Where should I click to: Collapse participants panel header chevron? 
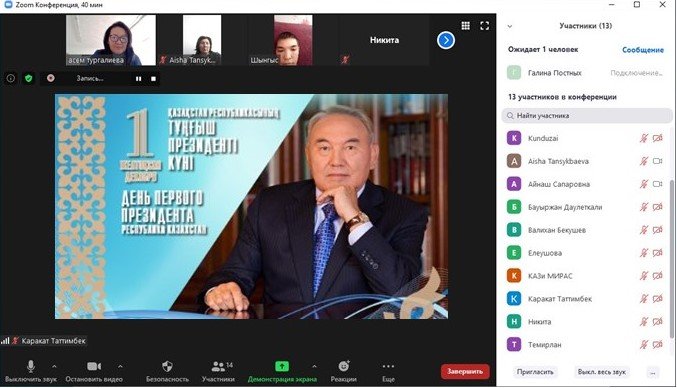click(510, 26)
